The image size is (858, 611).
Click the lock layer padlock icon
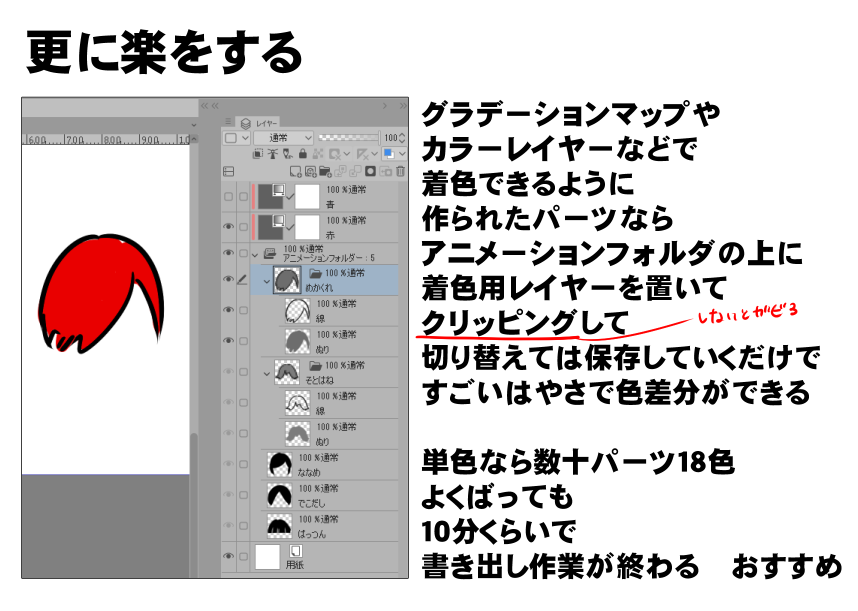coord(303,154)
